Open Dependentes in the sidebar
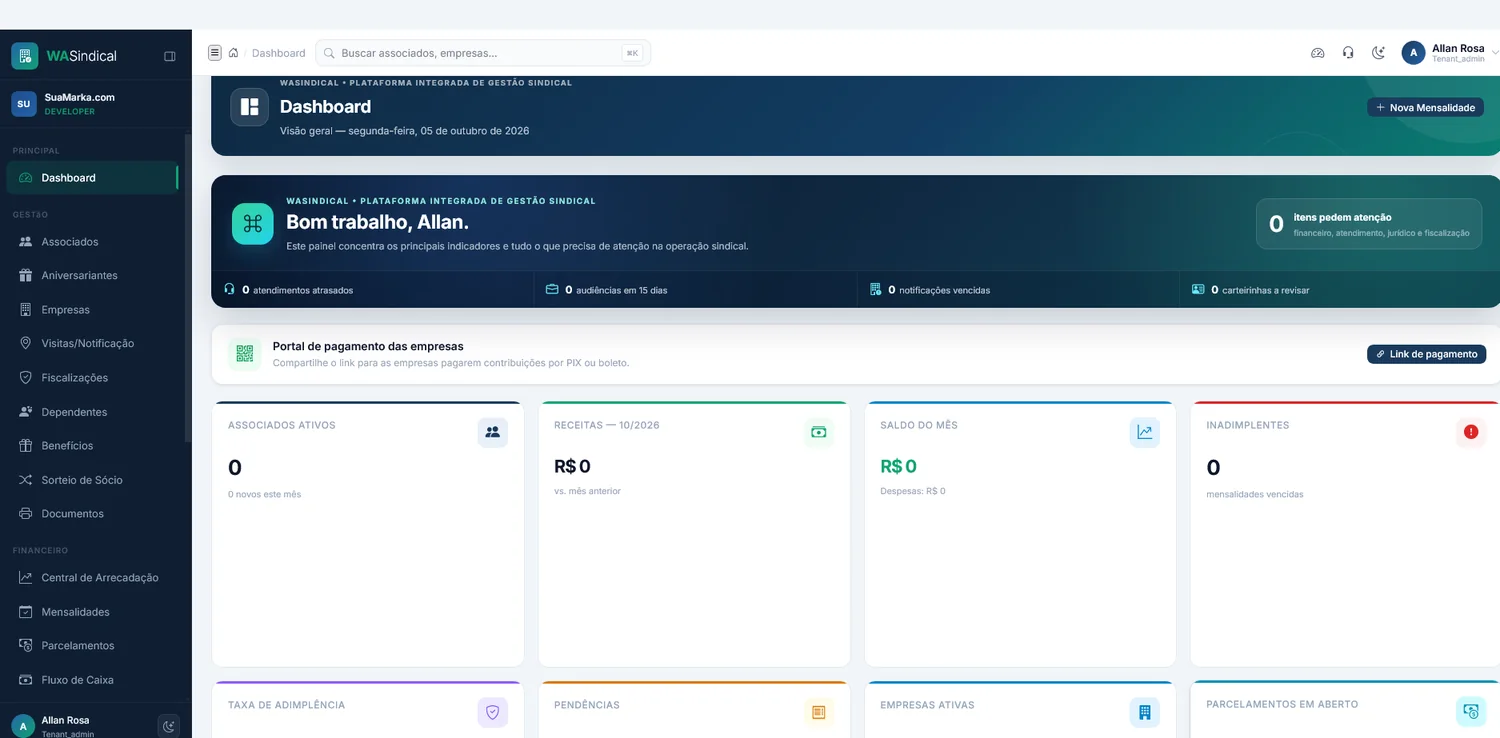 [x=92, y=412]
